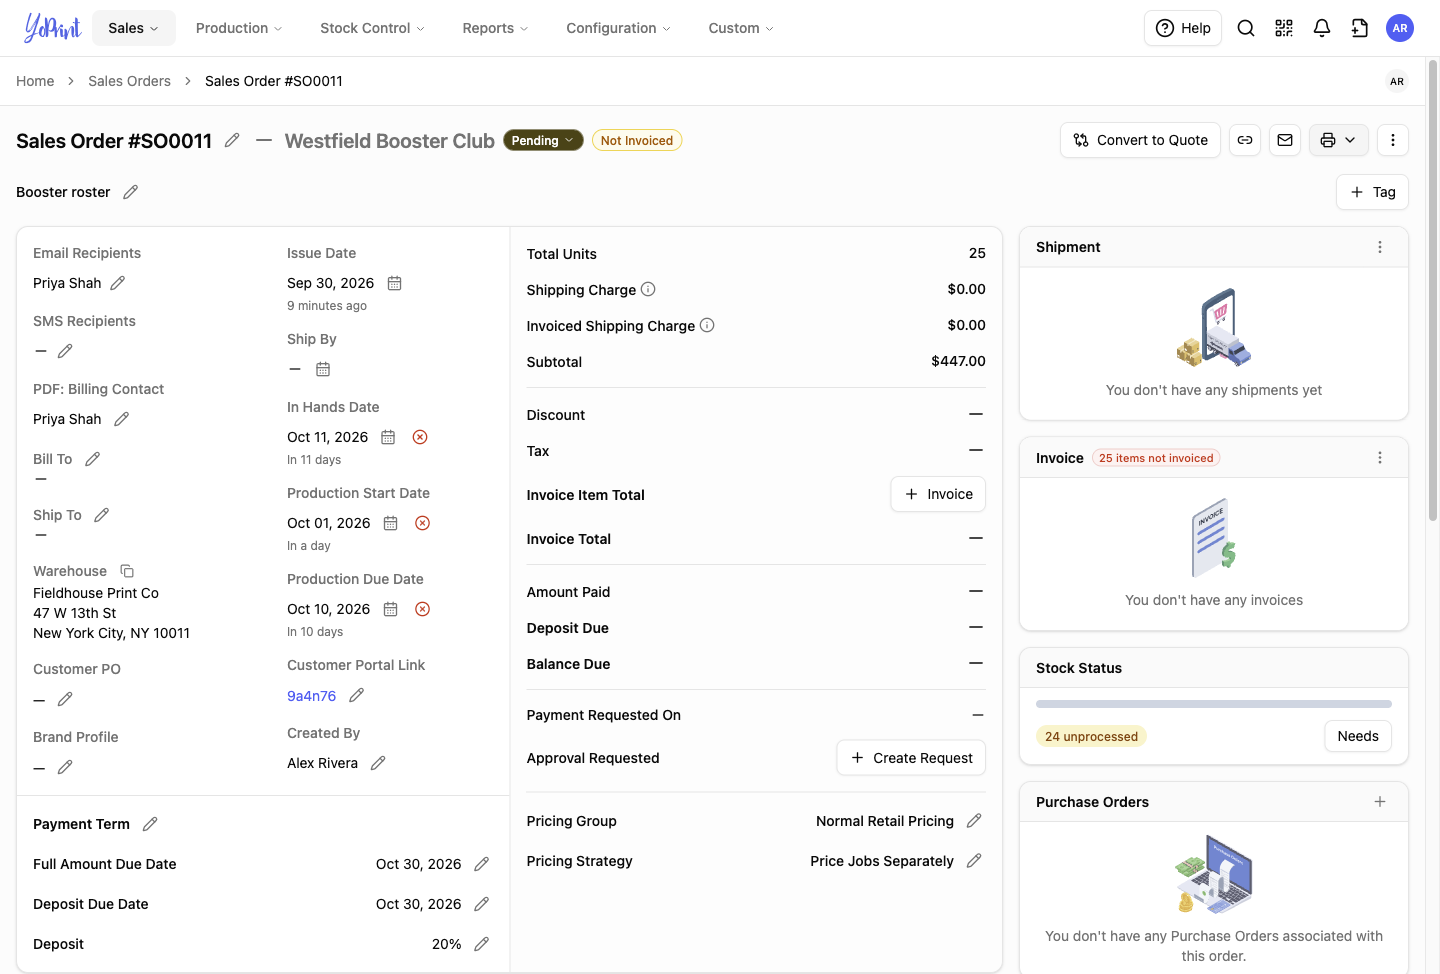1440x974 pixels.
Task: Open the Sales menu
Action: 134,28
